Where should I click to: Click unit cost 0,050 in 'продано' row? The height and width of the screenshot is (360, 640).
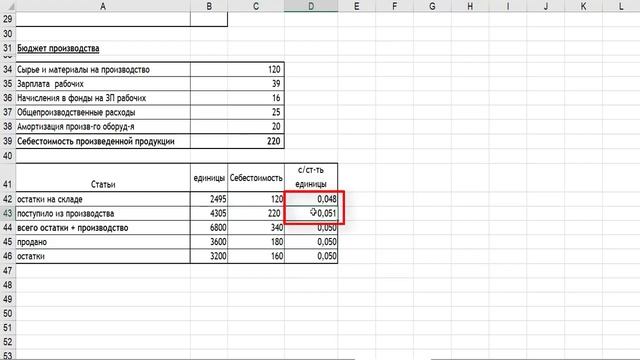(x=311, y=242)
